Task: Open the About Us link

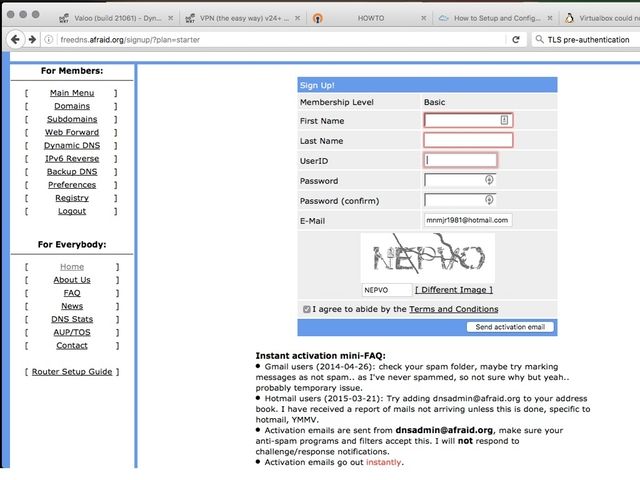Action: 72,280
